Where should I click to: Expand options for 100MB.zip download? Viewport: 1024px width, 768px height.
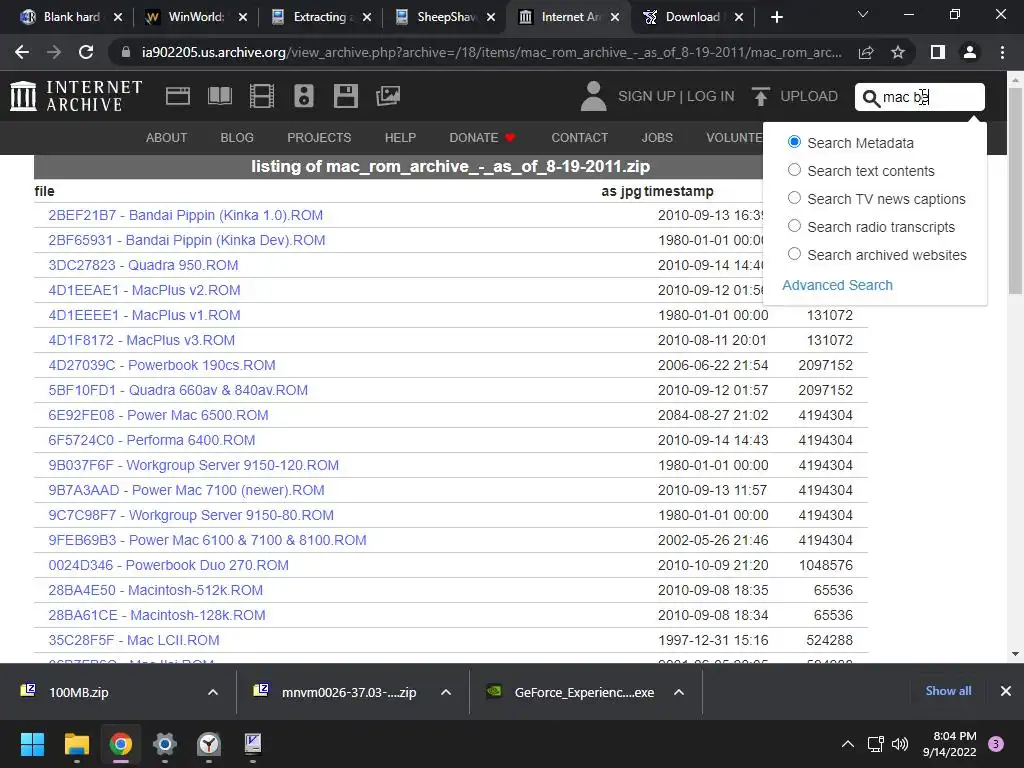(x=213, y=692)
